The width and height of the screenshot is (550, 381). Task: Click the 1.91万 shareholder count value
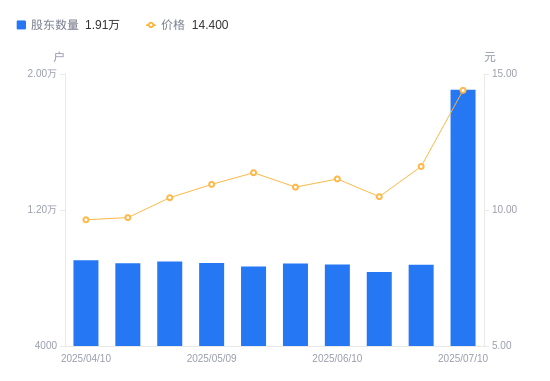tap(102, 25)
